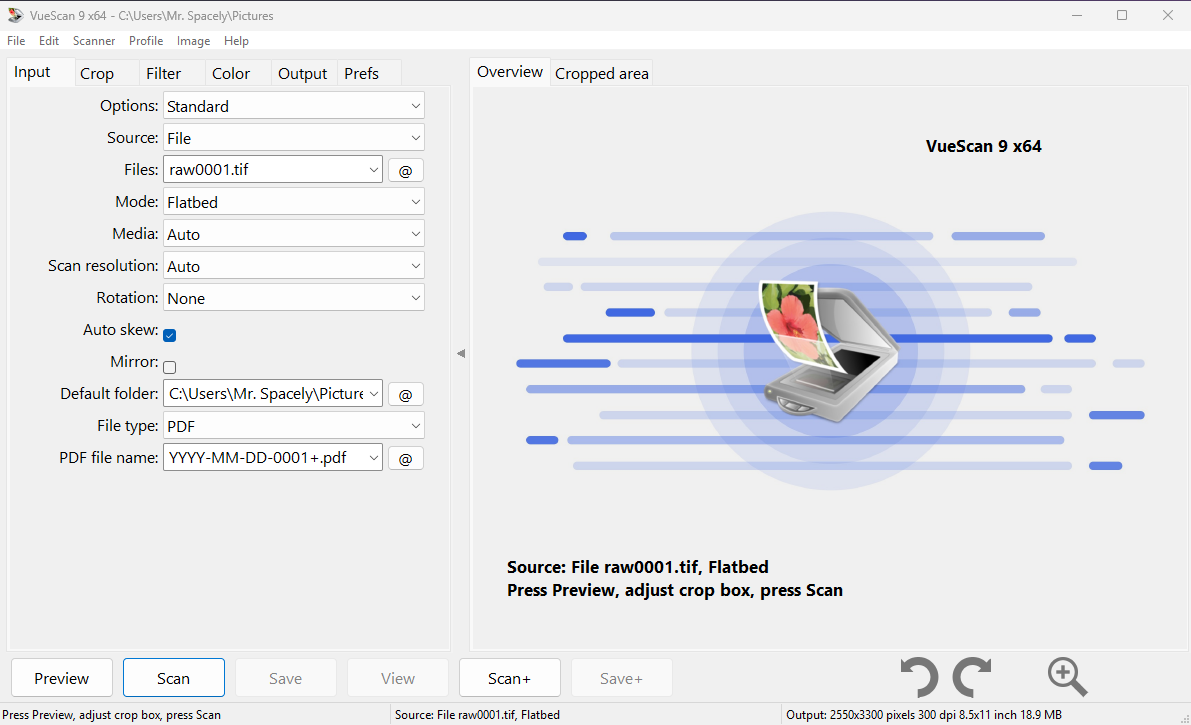The height and width of the screenshot is (725, 1191).
Task: Minimize the VueScan window
Action: click(1077, 15)
